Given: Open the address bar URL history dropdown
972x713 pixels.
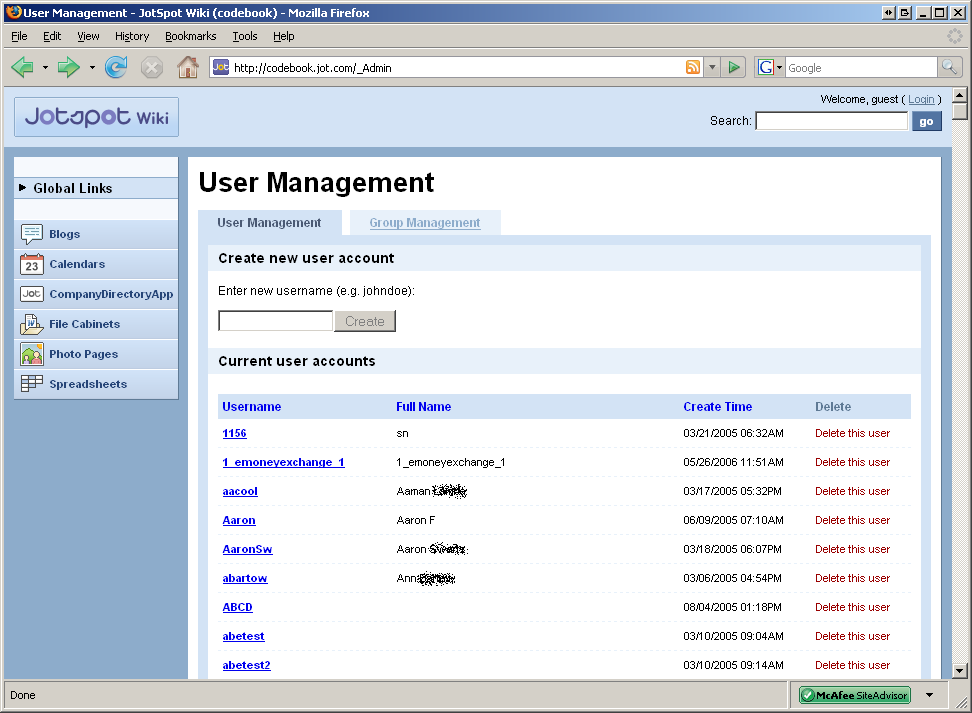Looking at the screenshot, I should coord(713,67).
